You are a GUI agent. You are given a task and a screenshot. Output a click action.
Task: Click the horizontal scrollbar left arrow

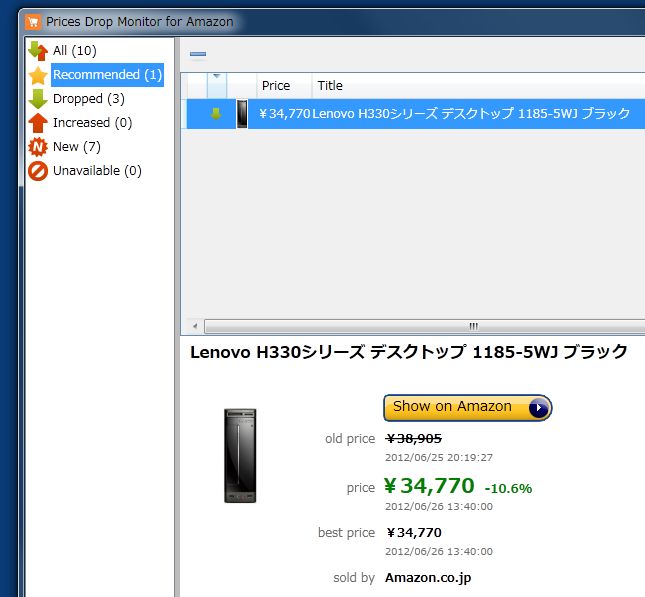point(195,326)
